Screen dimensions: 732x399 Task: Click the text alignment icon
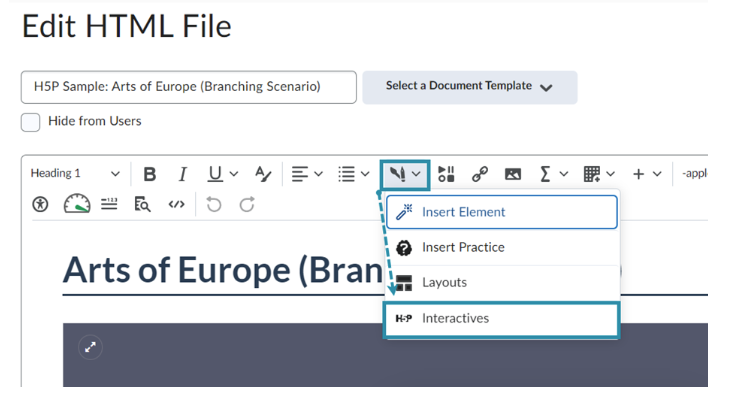300,174
